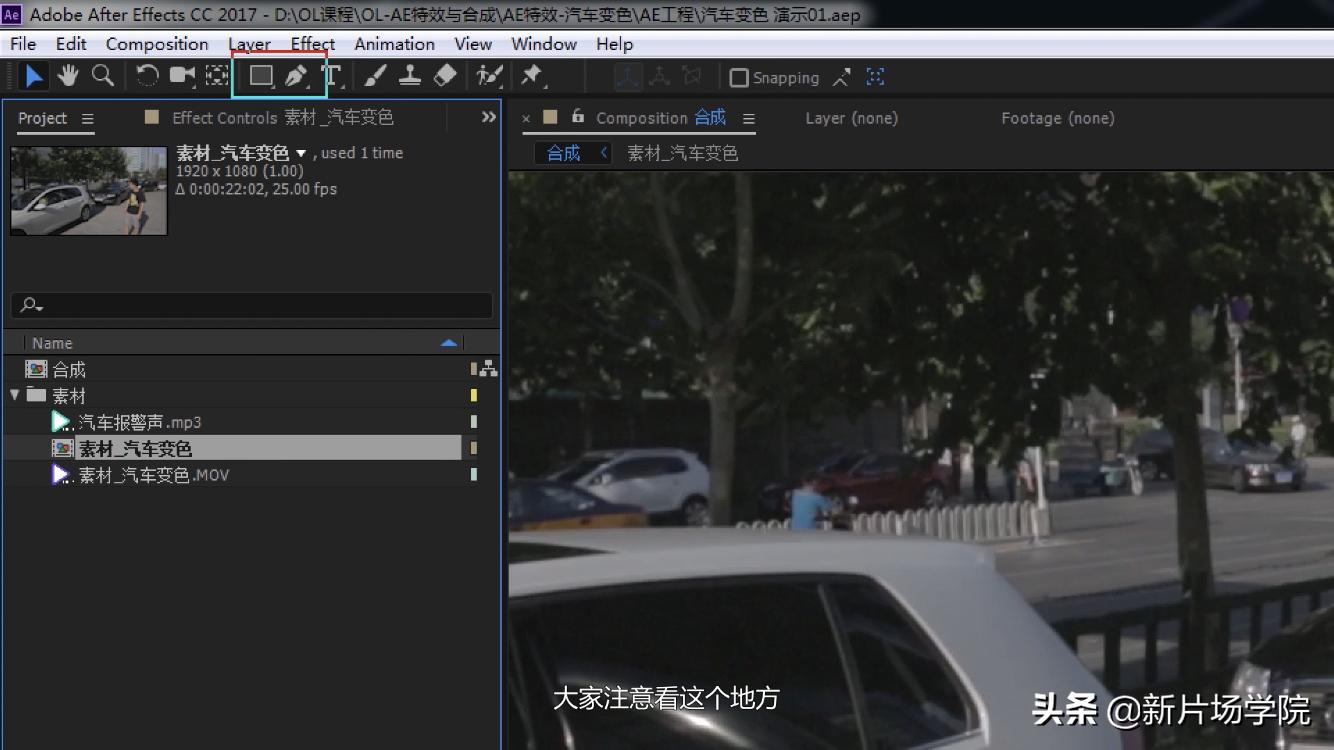Select the Layer (none) viewer tab
Image resolution: width=1334 pixels, height=750 pixels.
coord(850,118)
